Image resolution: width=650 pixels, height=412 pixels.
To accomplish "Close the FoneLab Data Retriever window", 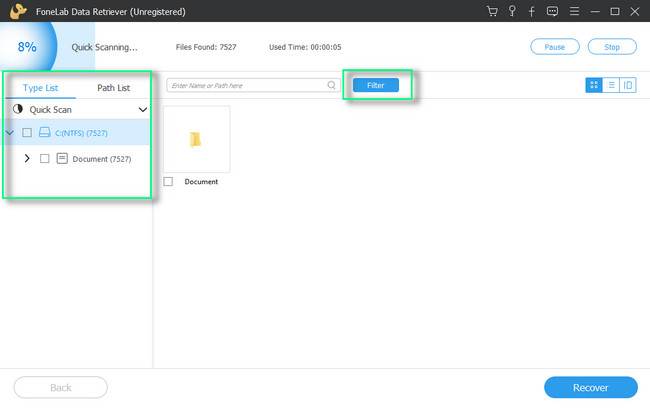I will click(635, 12).
